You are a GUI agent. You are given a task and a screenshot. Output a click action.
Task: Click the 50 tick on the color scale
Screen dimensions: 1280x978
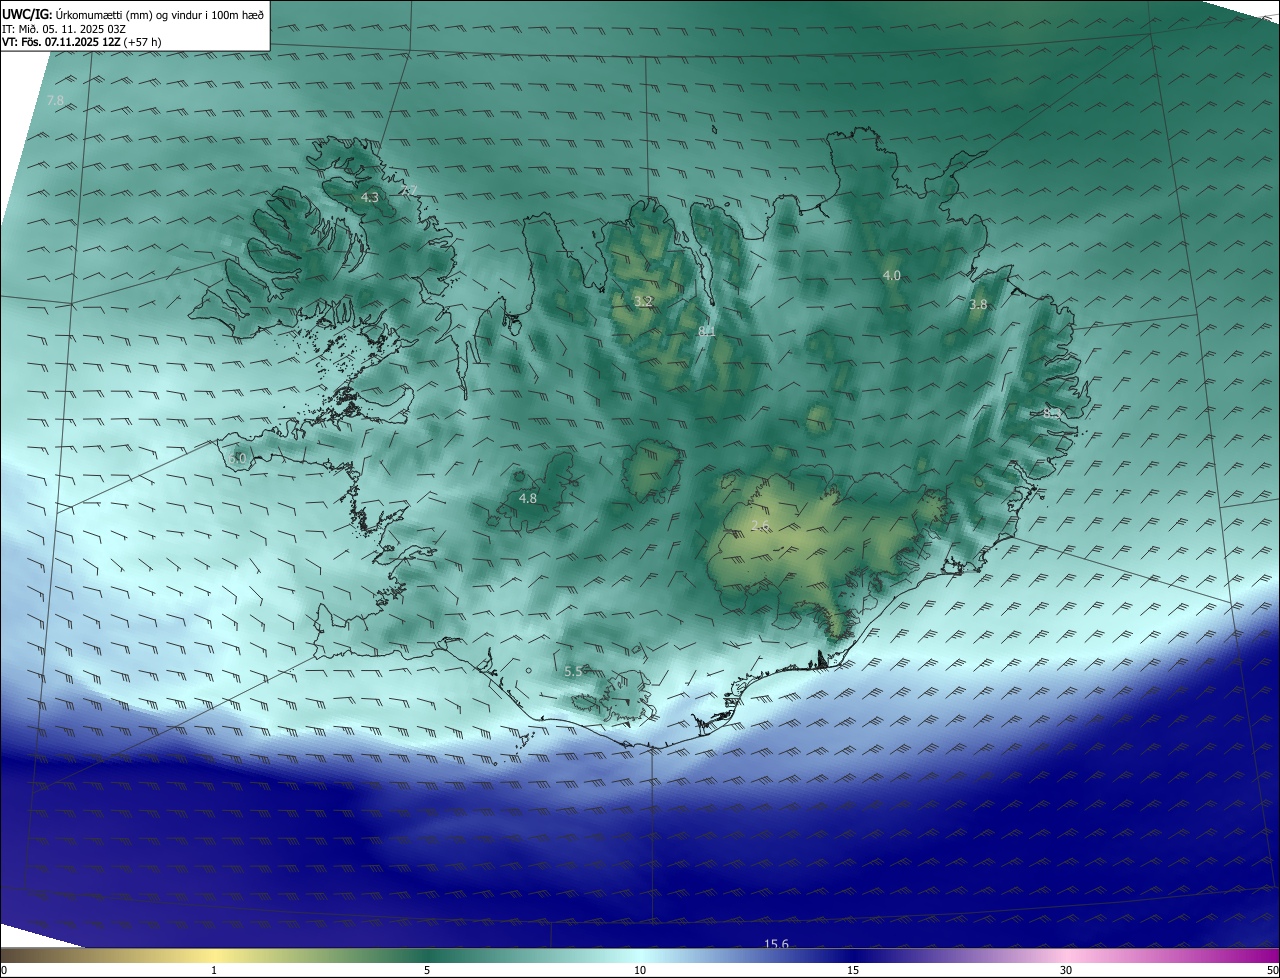[1272, 970]
